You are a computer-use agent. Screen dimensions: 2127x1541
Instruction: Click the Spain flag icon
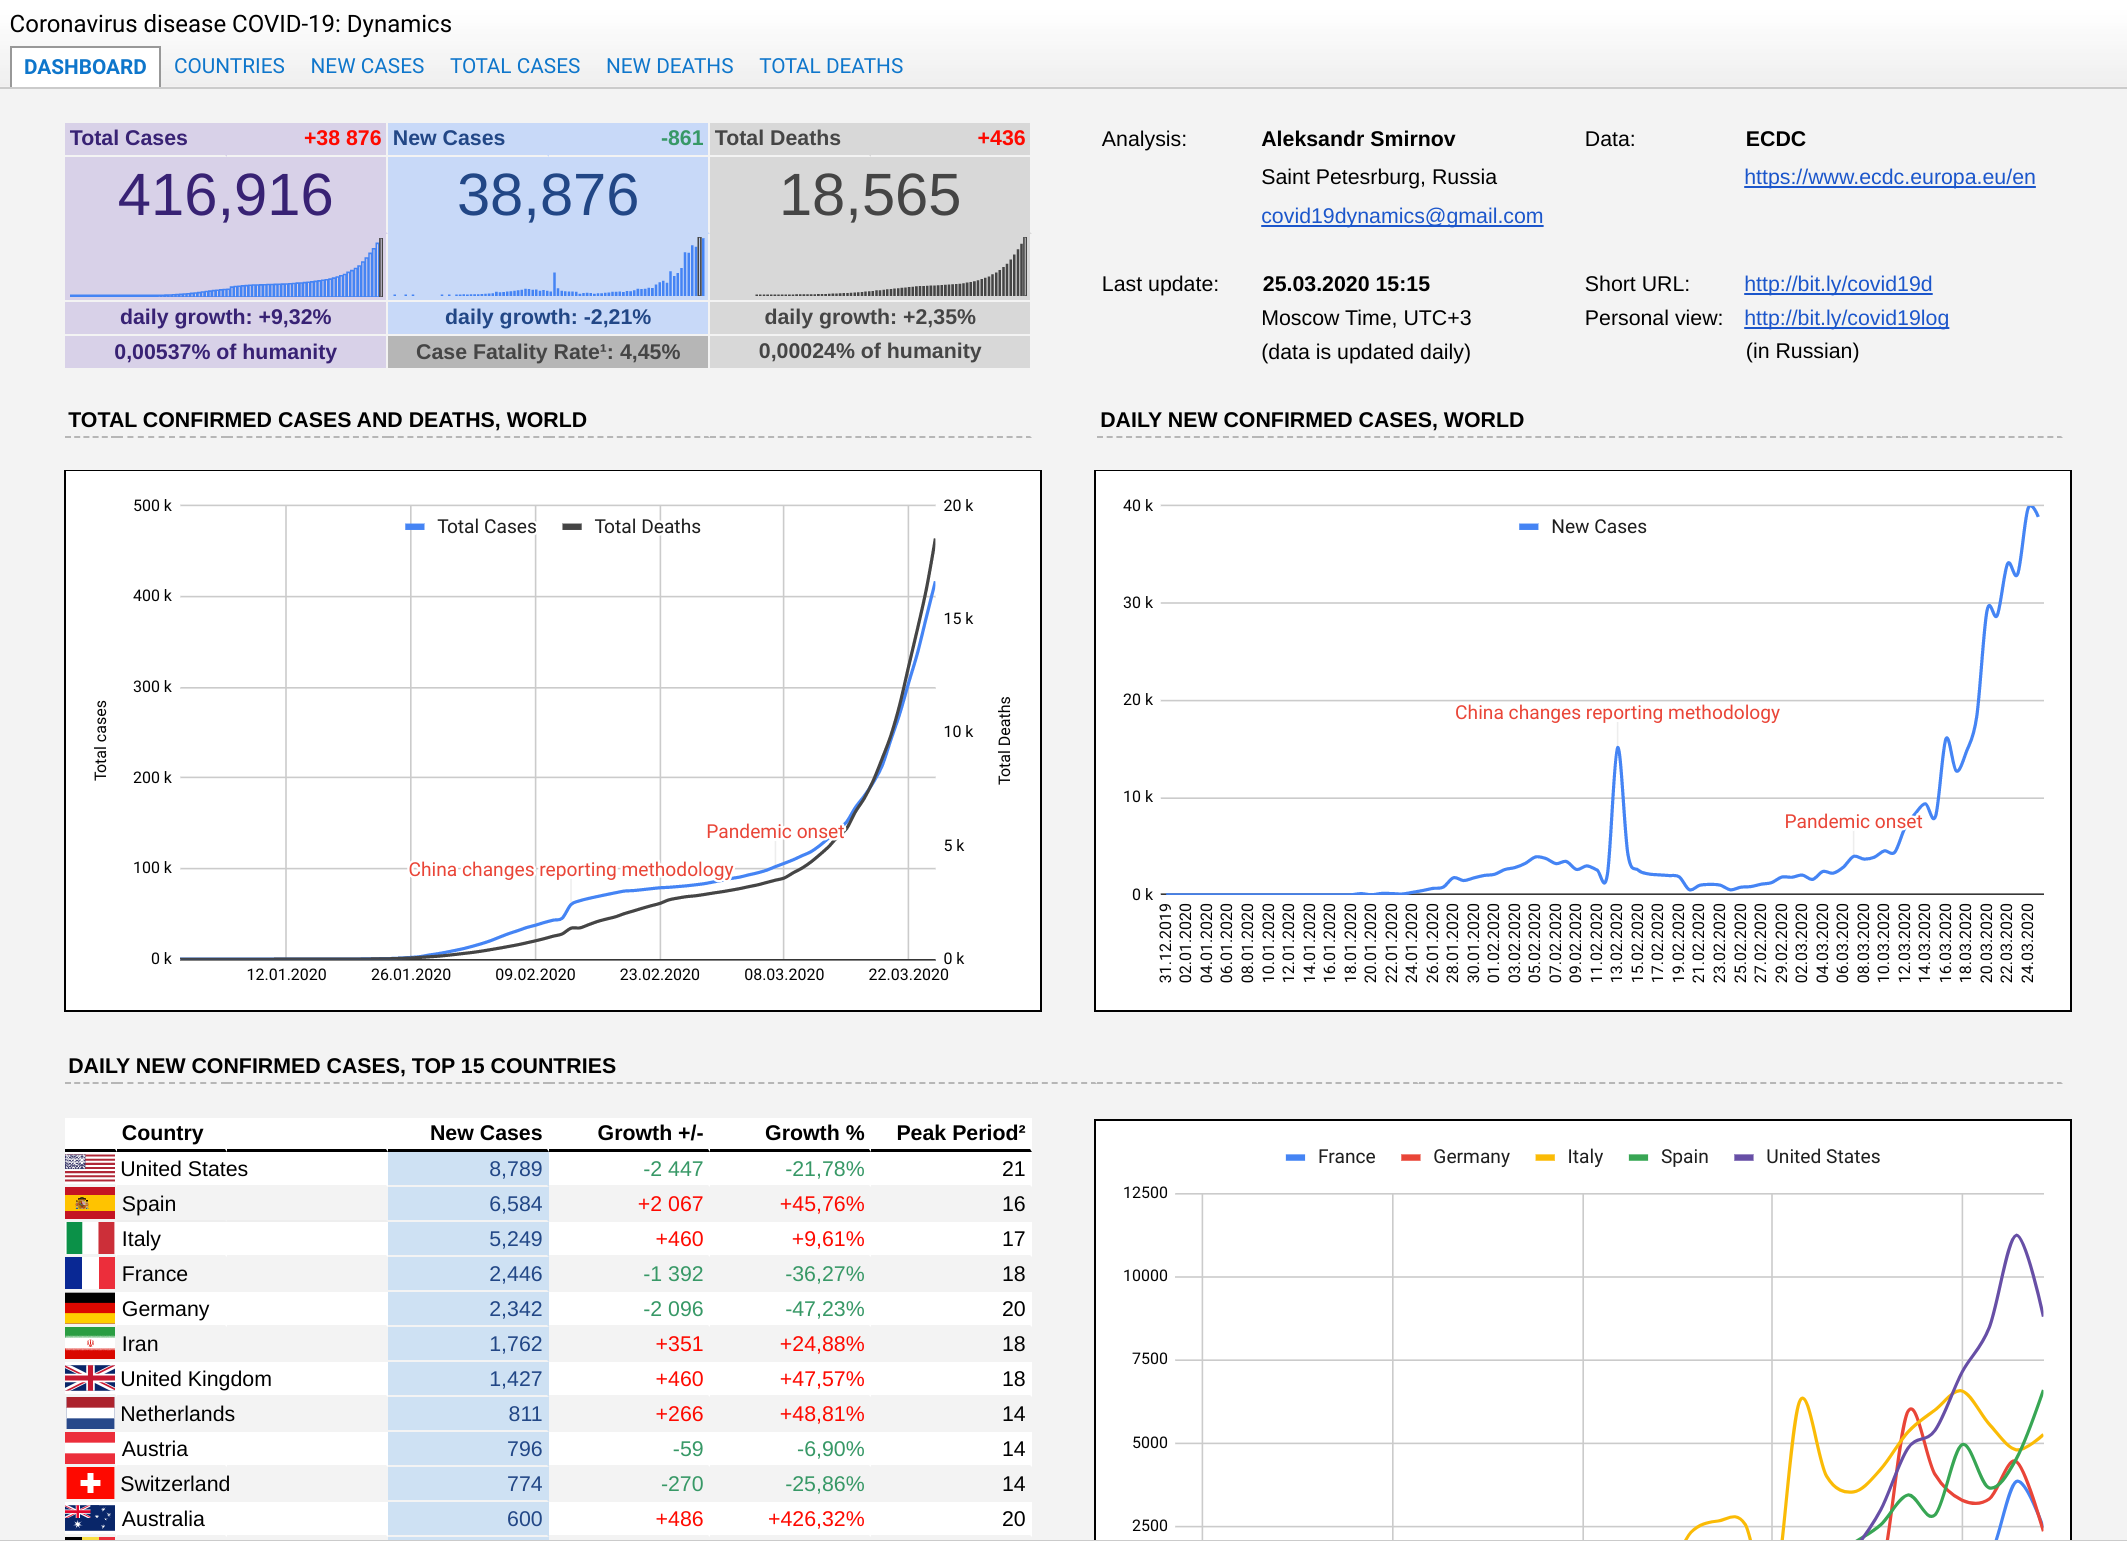(x=89, y=1203)
